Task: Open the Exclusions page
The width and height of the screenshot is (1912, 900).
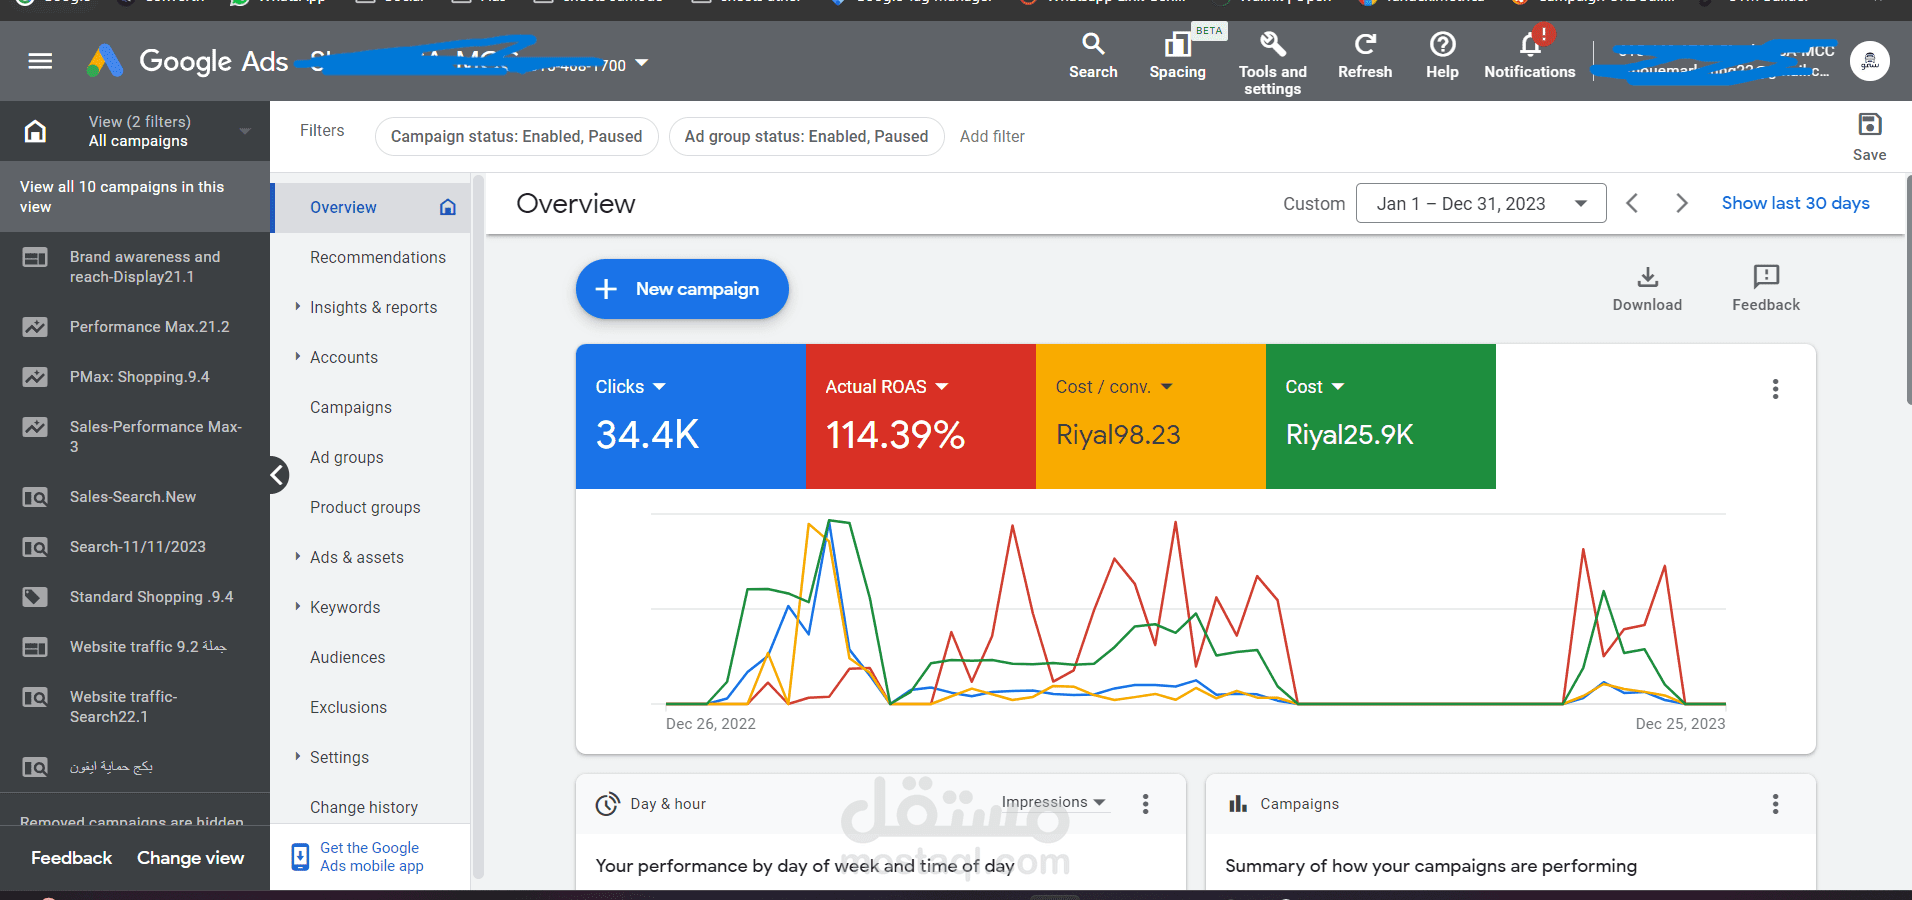Action: click(x=348, y=707)
